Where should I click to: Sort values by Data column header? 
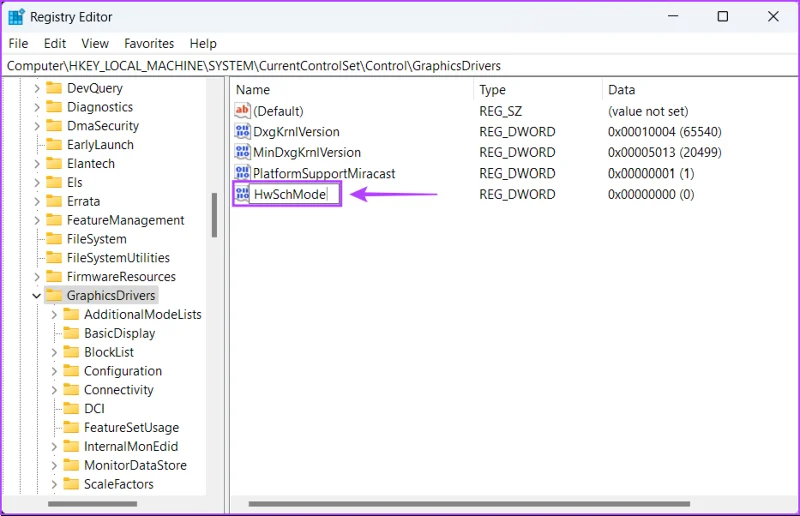click(699, 90)
